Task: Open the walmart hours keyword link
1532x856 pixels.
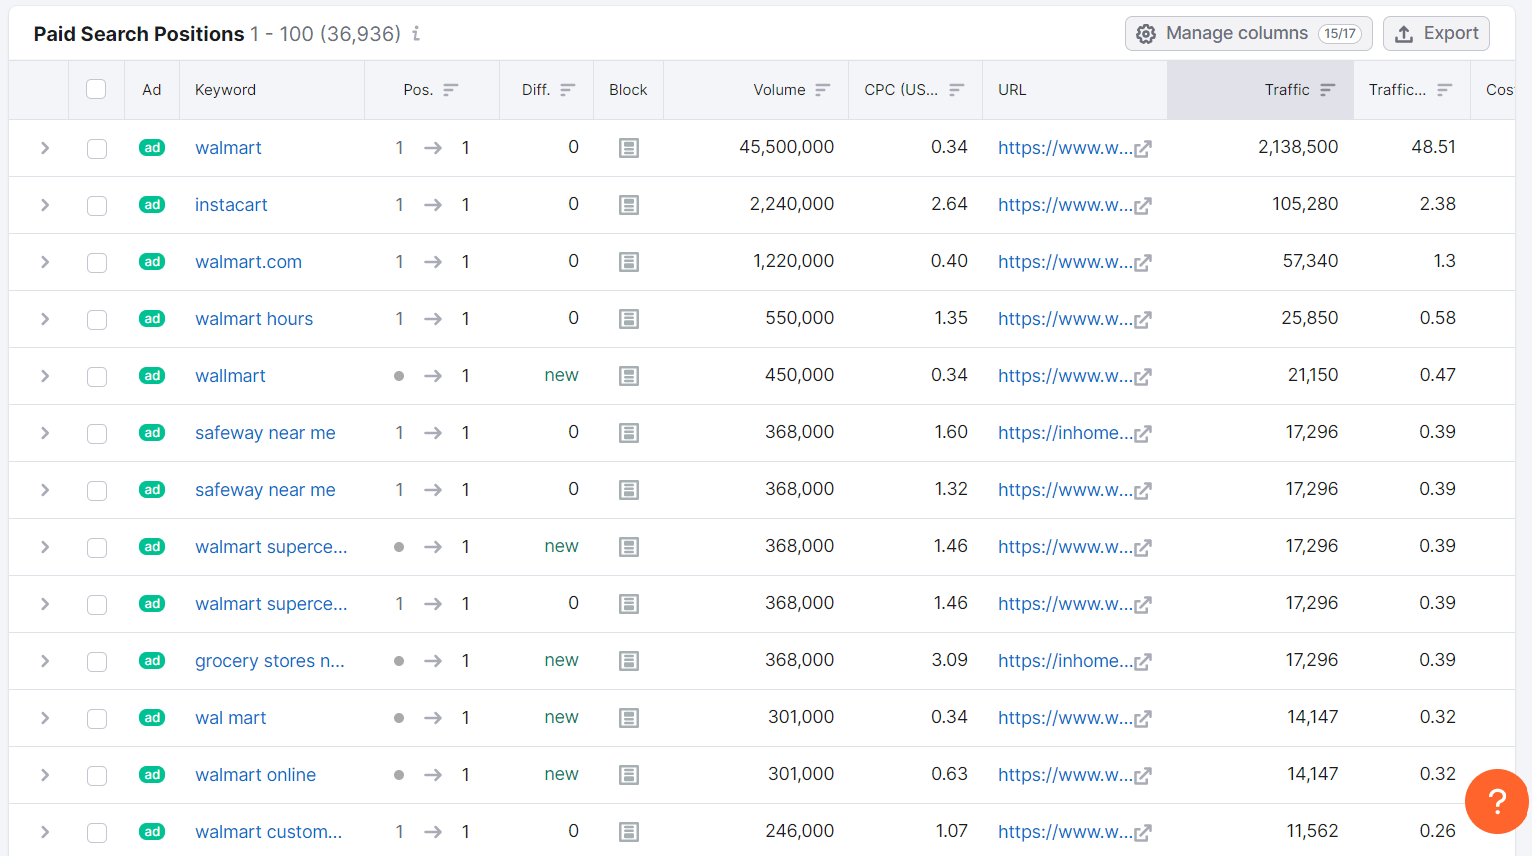Action: point(254,319)
